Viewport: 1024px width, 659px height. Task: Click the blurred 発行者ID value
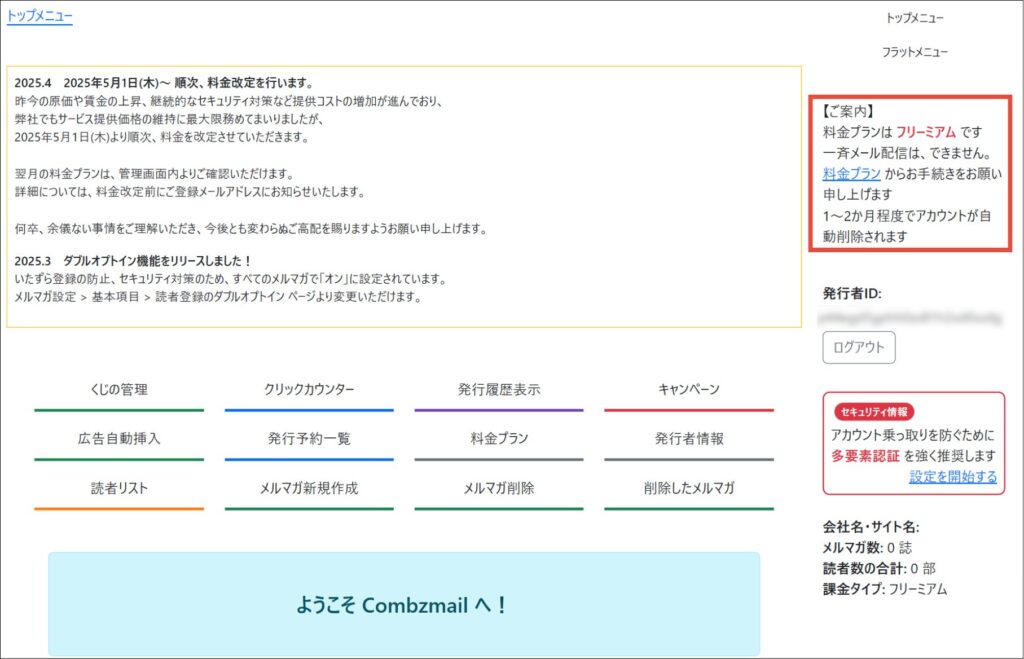coord(910,319)
